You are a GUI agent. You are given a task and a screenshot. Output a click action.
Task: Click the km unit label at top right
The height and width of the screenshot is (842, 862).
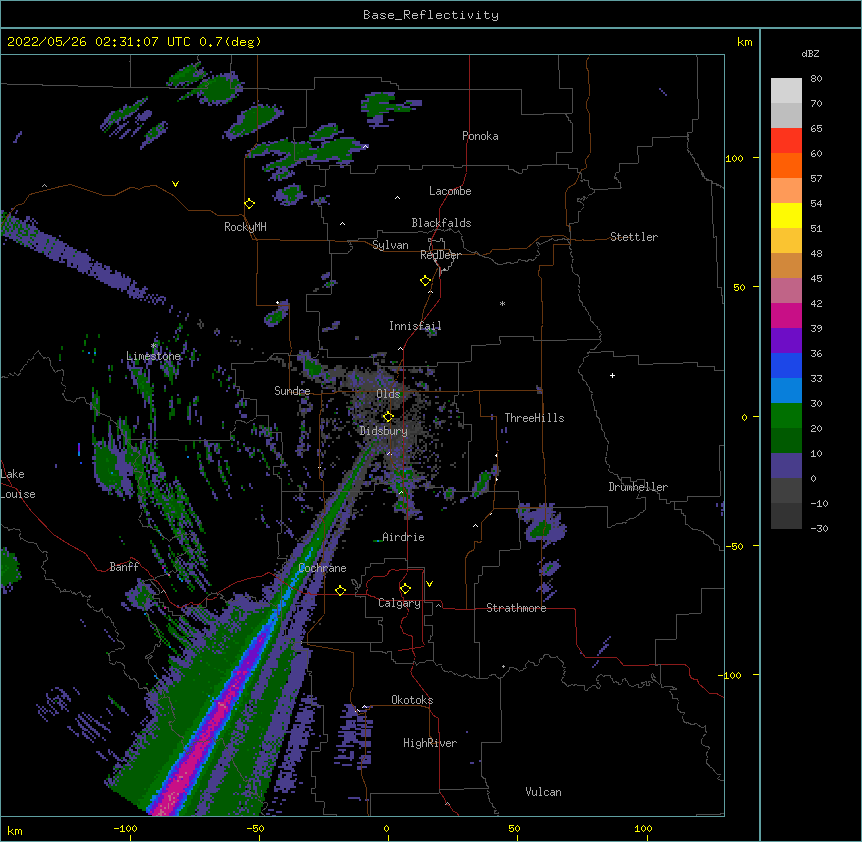[x=745, y=42]
